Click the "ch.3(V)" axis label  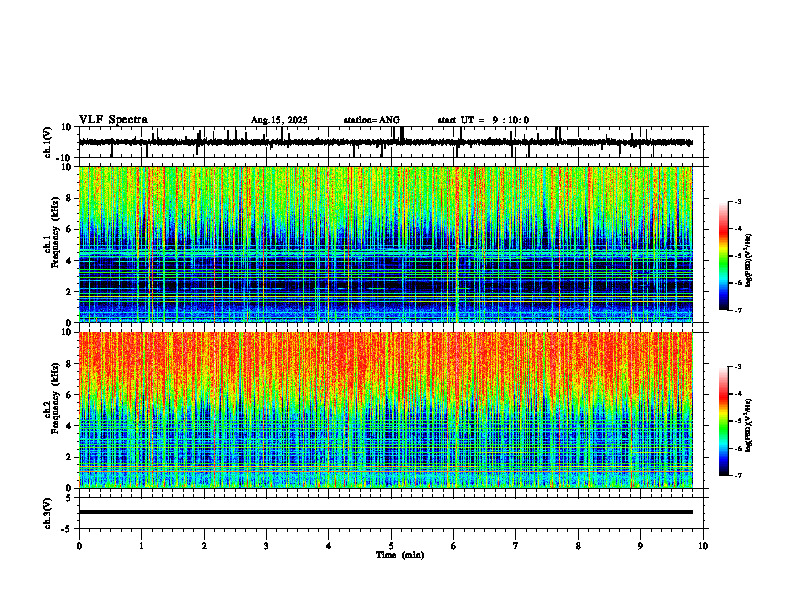coord(48,513)
